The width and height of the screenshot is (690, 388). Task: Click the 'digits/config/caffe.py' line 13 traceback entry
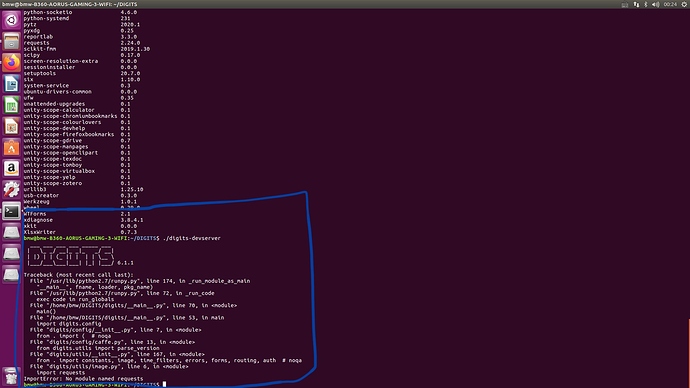[112, 342]
